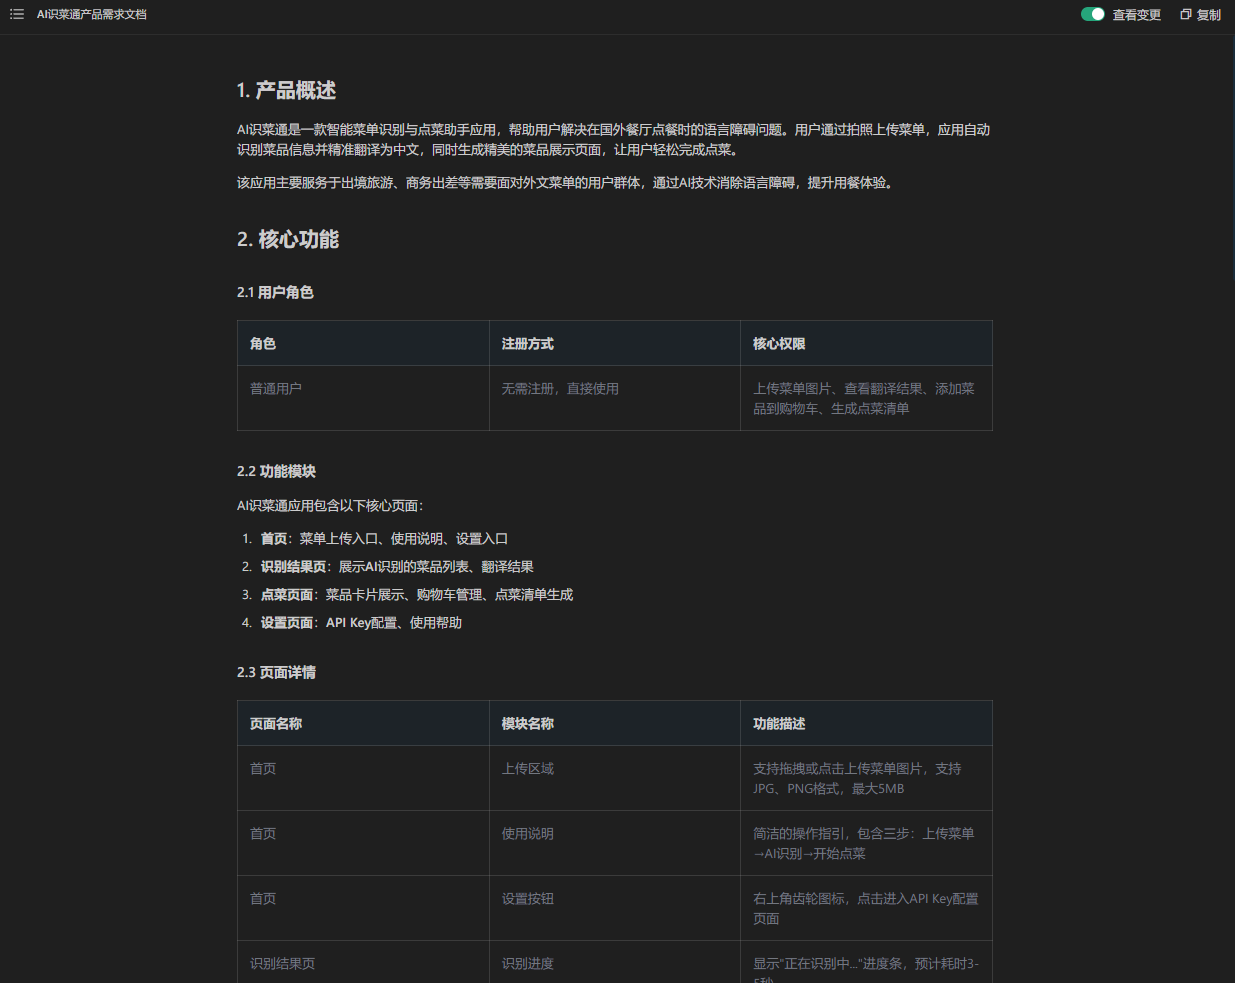
Task: Click the 注册方式 column header
Action: (527, 343)
